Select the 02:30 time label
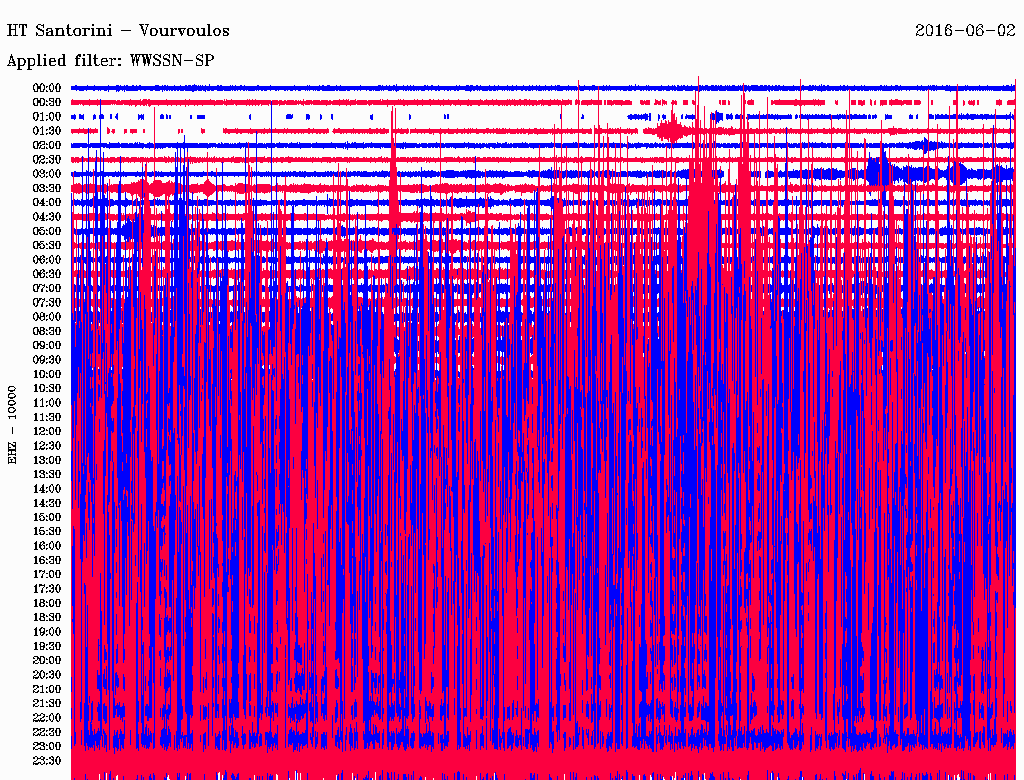Screen dimensions: 1024x780 47,159
